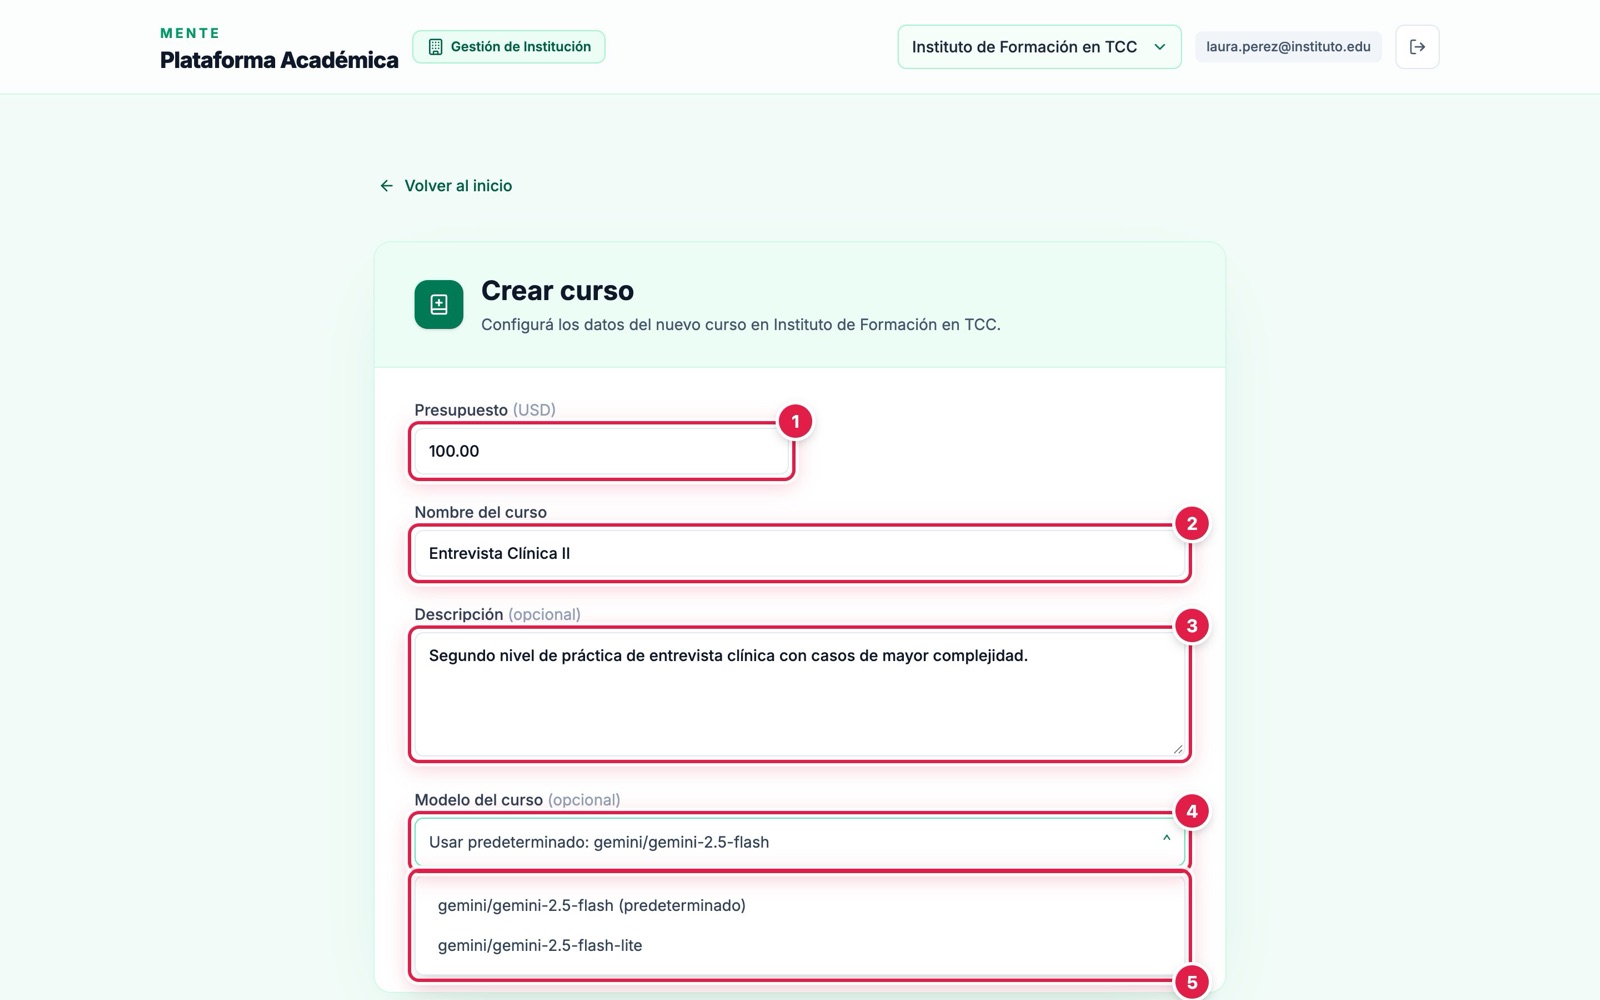
Task: Click the Plataforma Académica logo title
Action: 279,60
